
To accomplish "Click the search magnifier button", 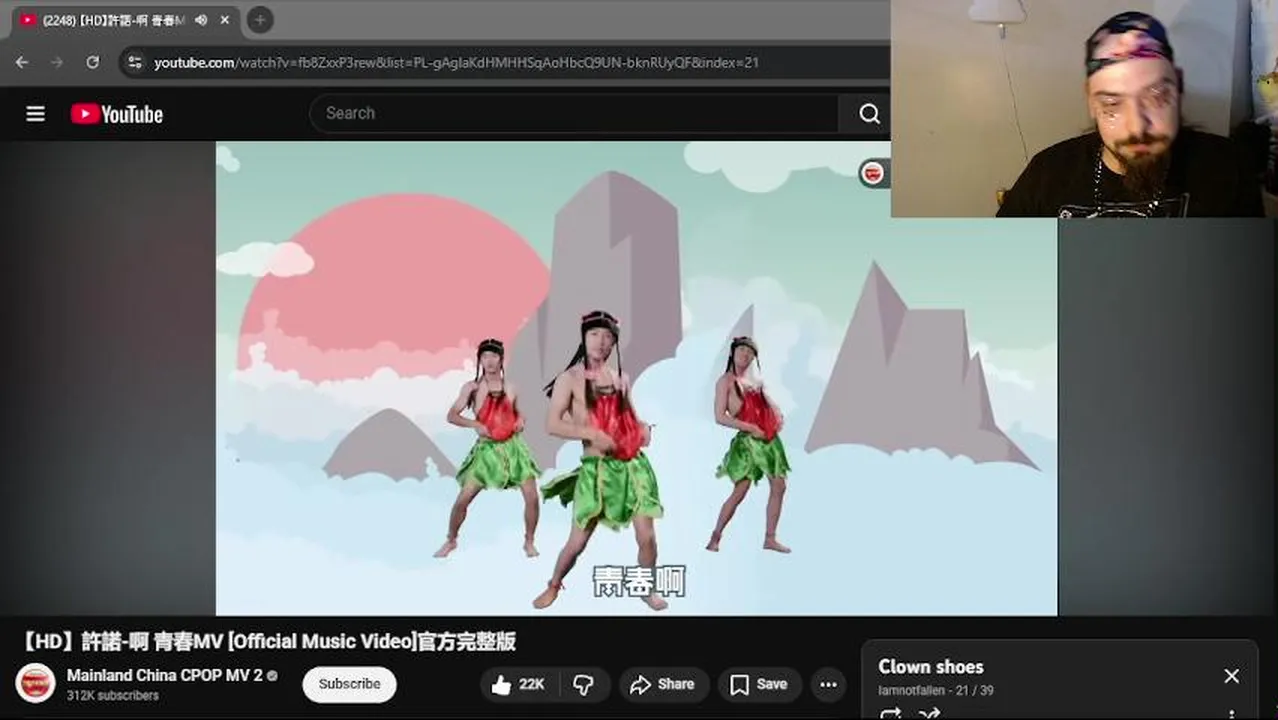I will tap(869, 114).
